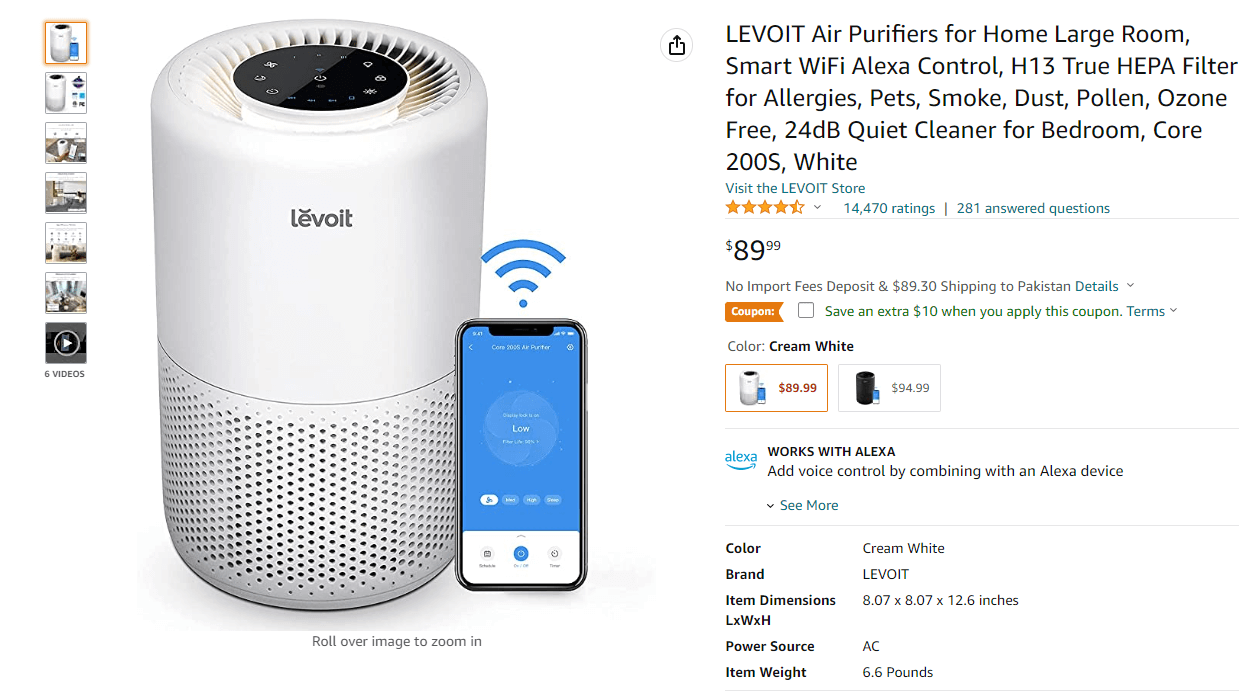The height and width of the screenshot is (698, 1259).
Task: Expand See More under Works With Alexa
Action: [802, 505]
